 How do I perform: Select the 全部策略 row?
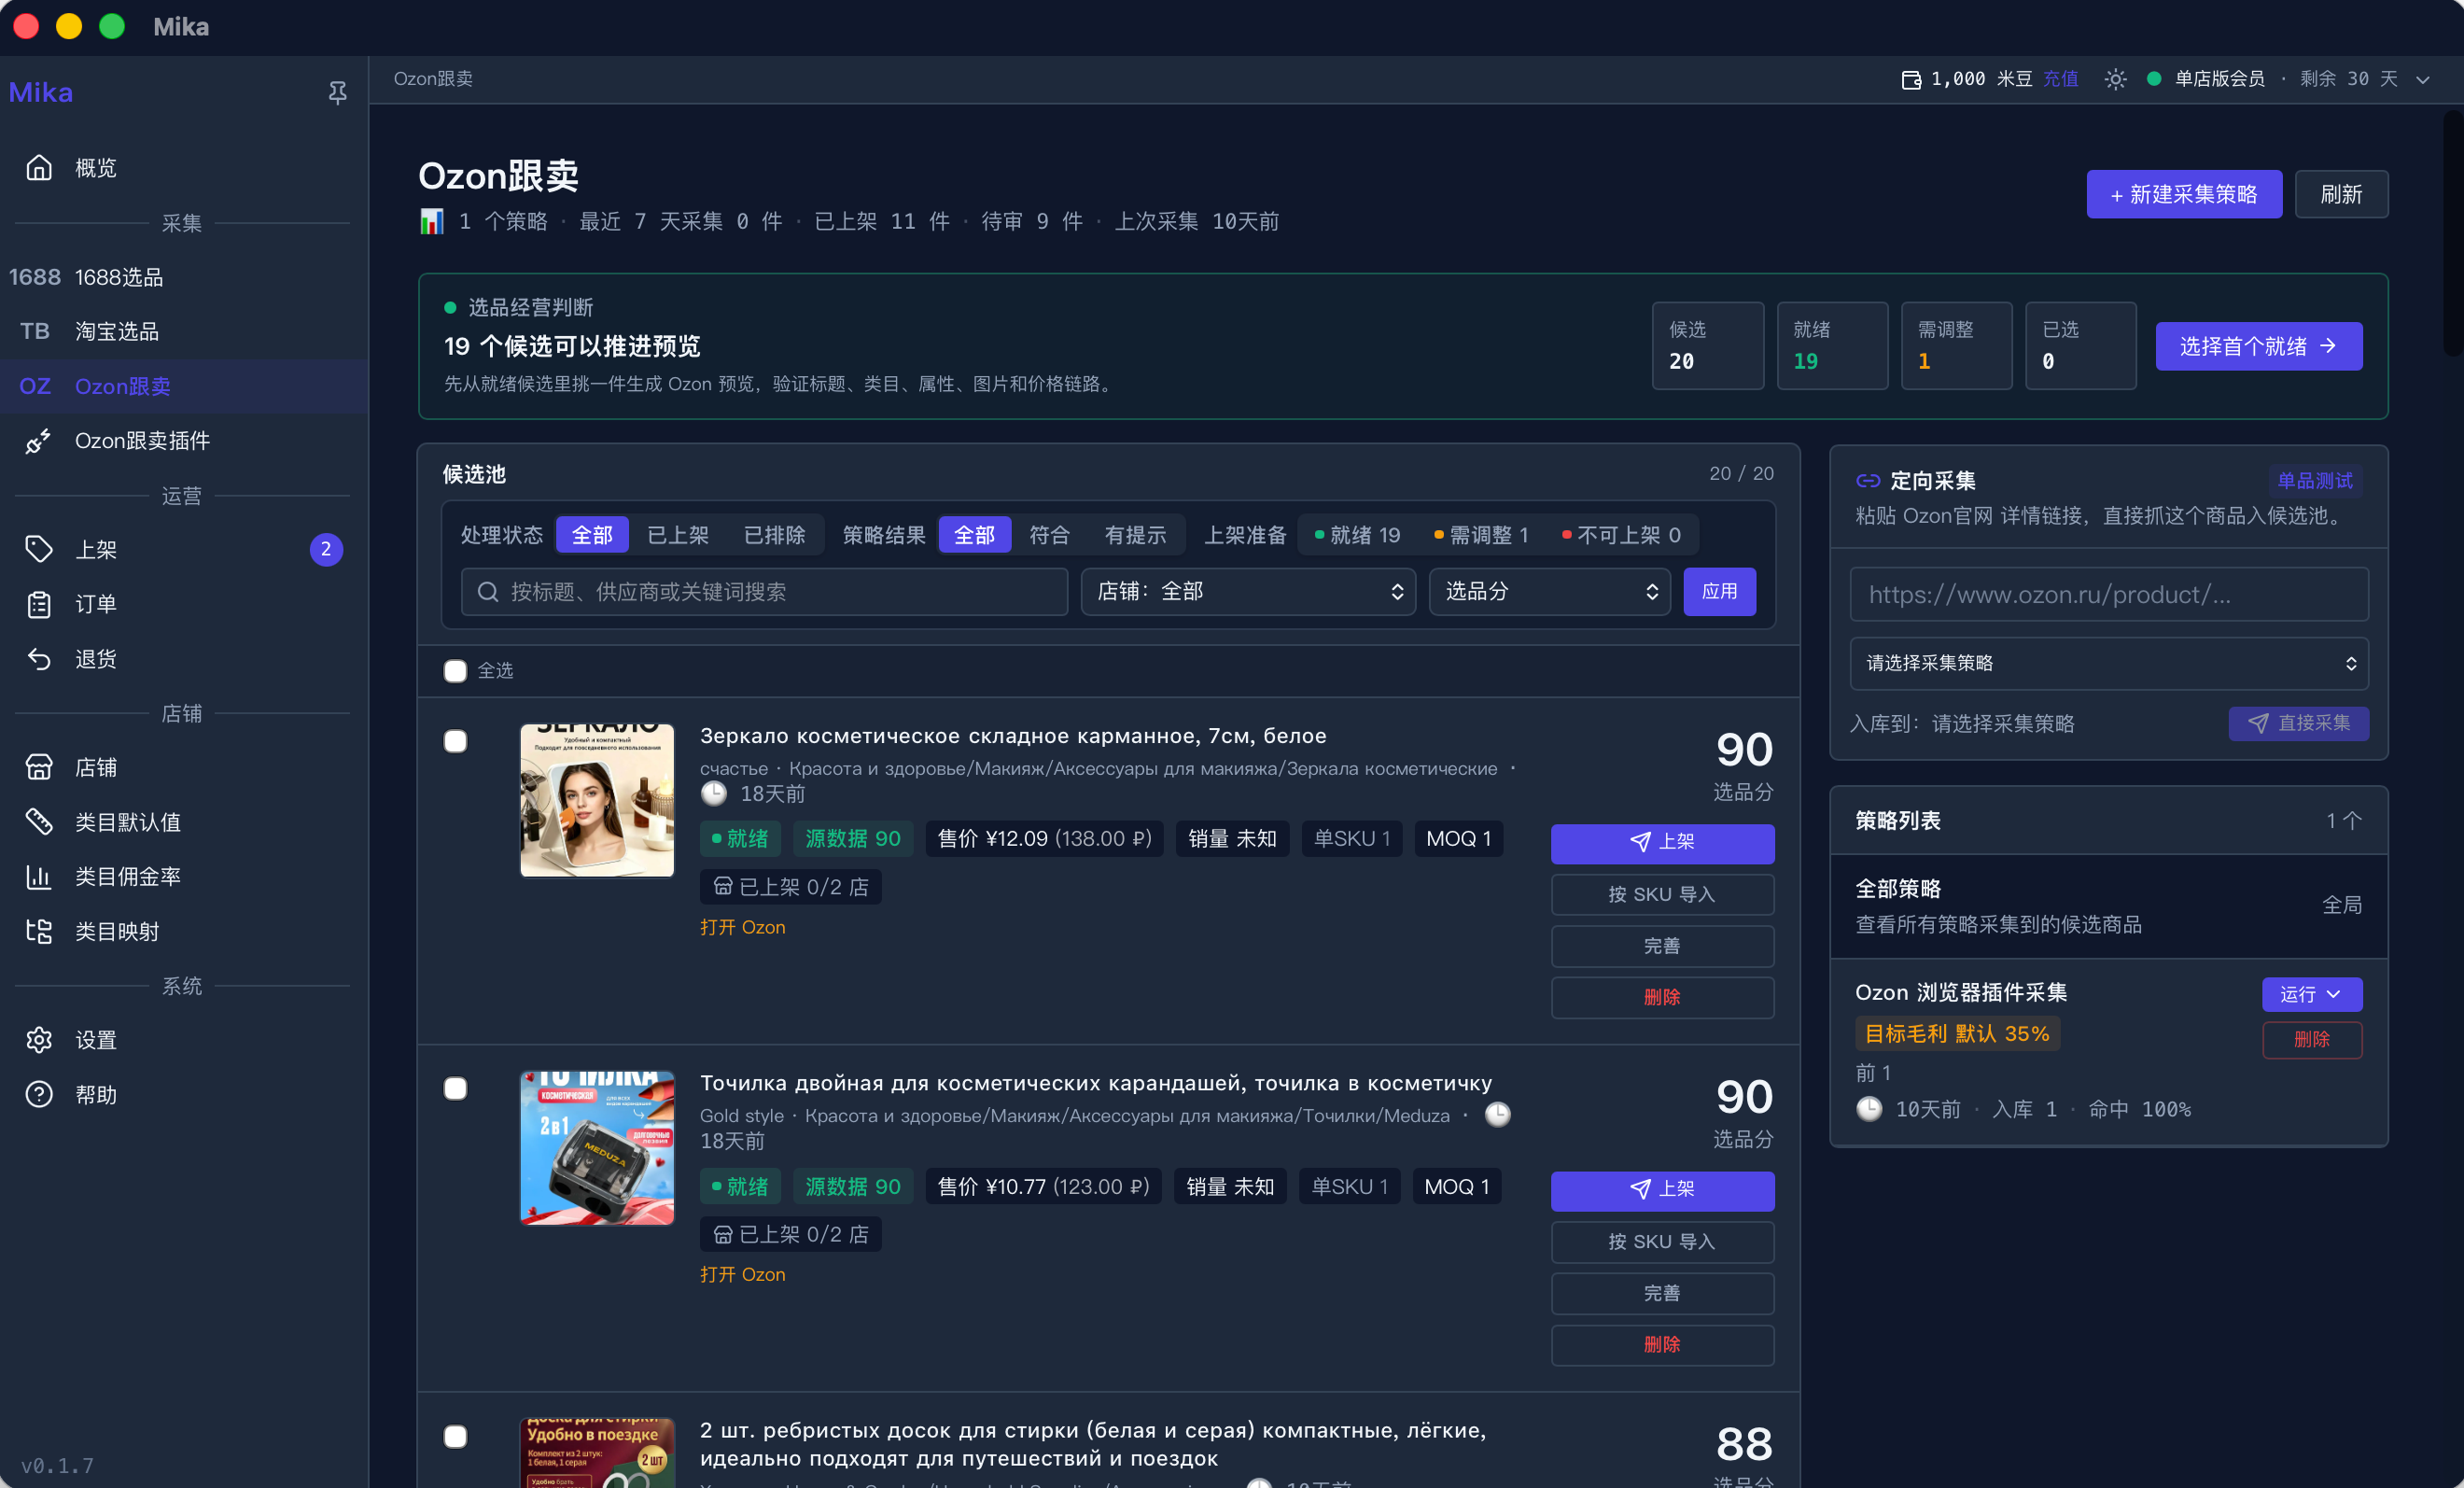click(x=2108, y=905)
